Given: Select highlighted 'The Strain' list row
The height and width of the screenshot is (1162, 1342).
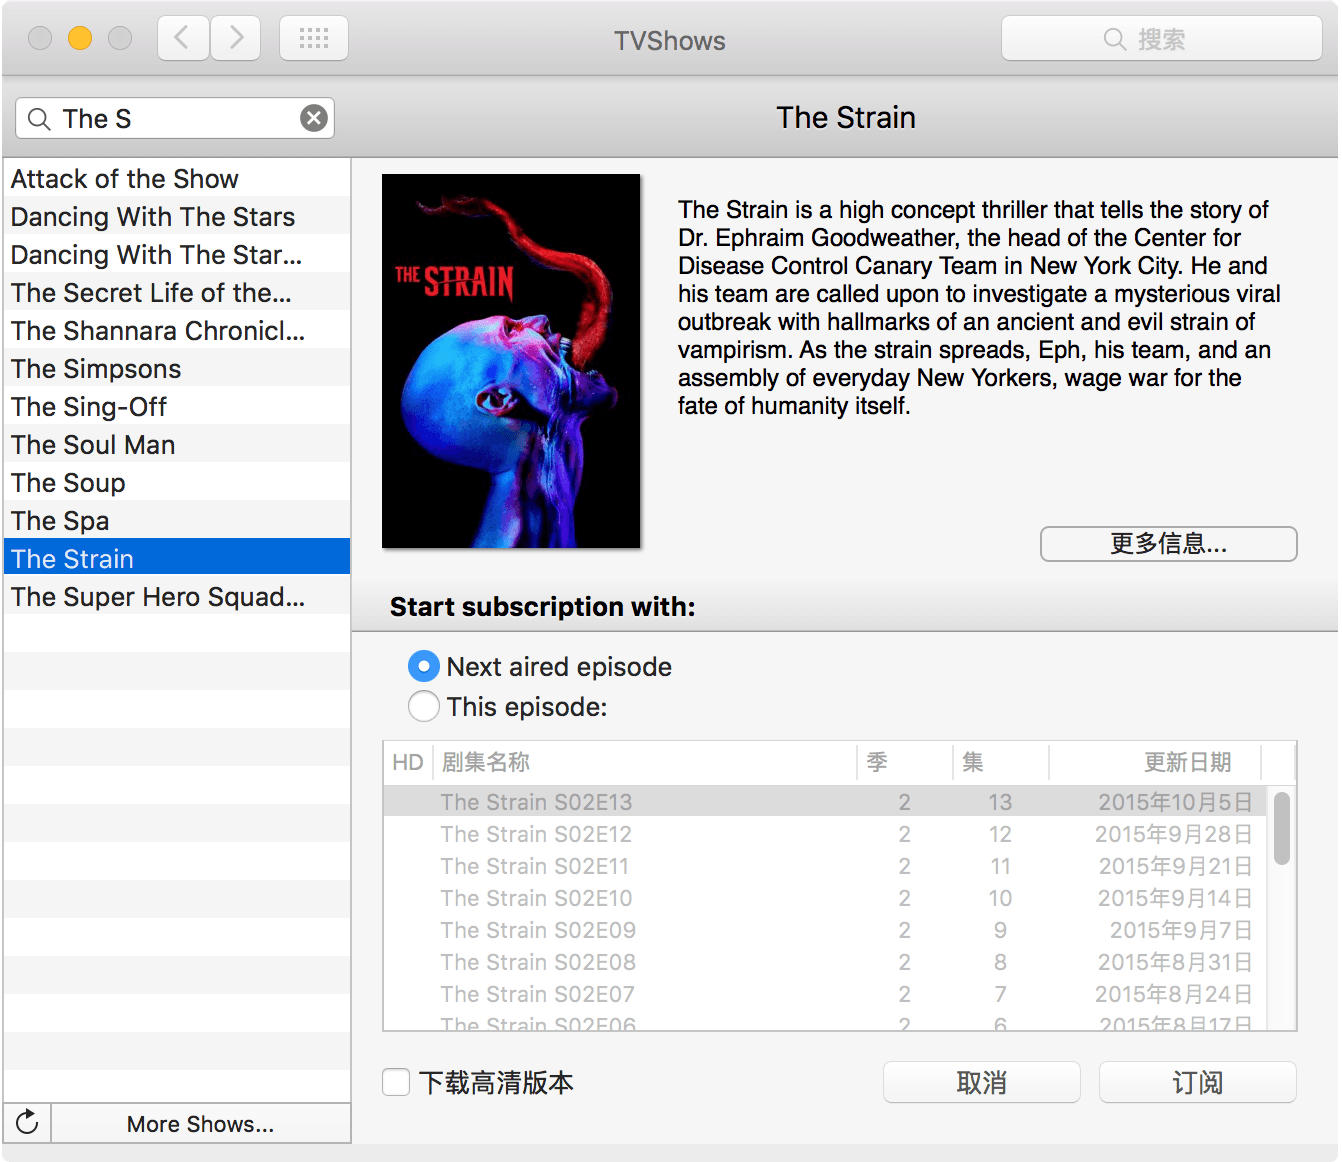Looking at the screenshot, I should click(x=177, y=558).
